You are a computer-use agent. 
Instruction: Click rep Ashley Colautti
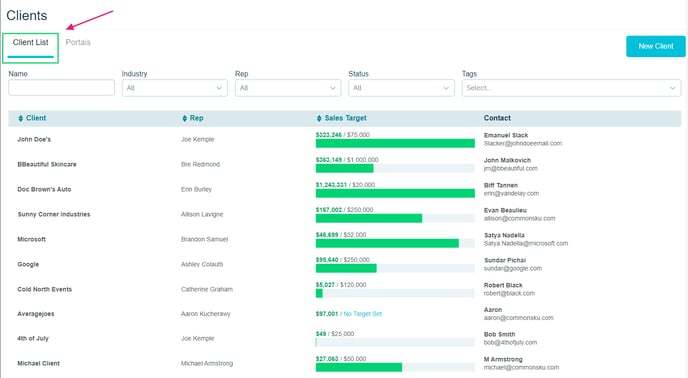pyautogui.click(x=202, y=264)
